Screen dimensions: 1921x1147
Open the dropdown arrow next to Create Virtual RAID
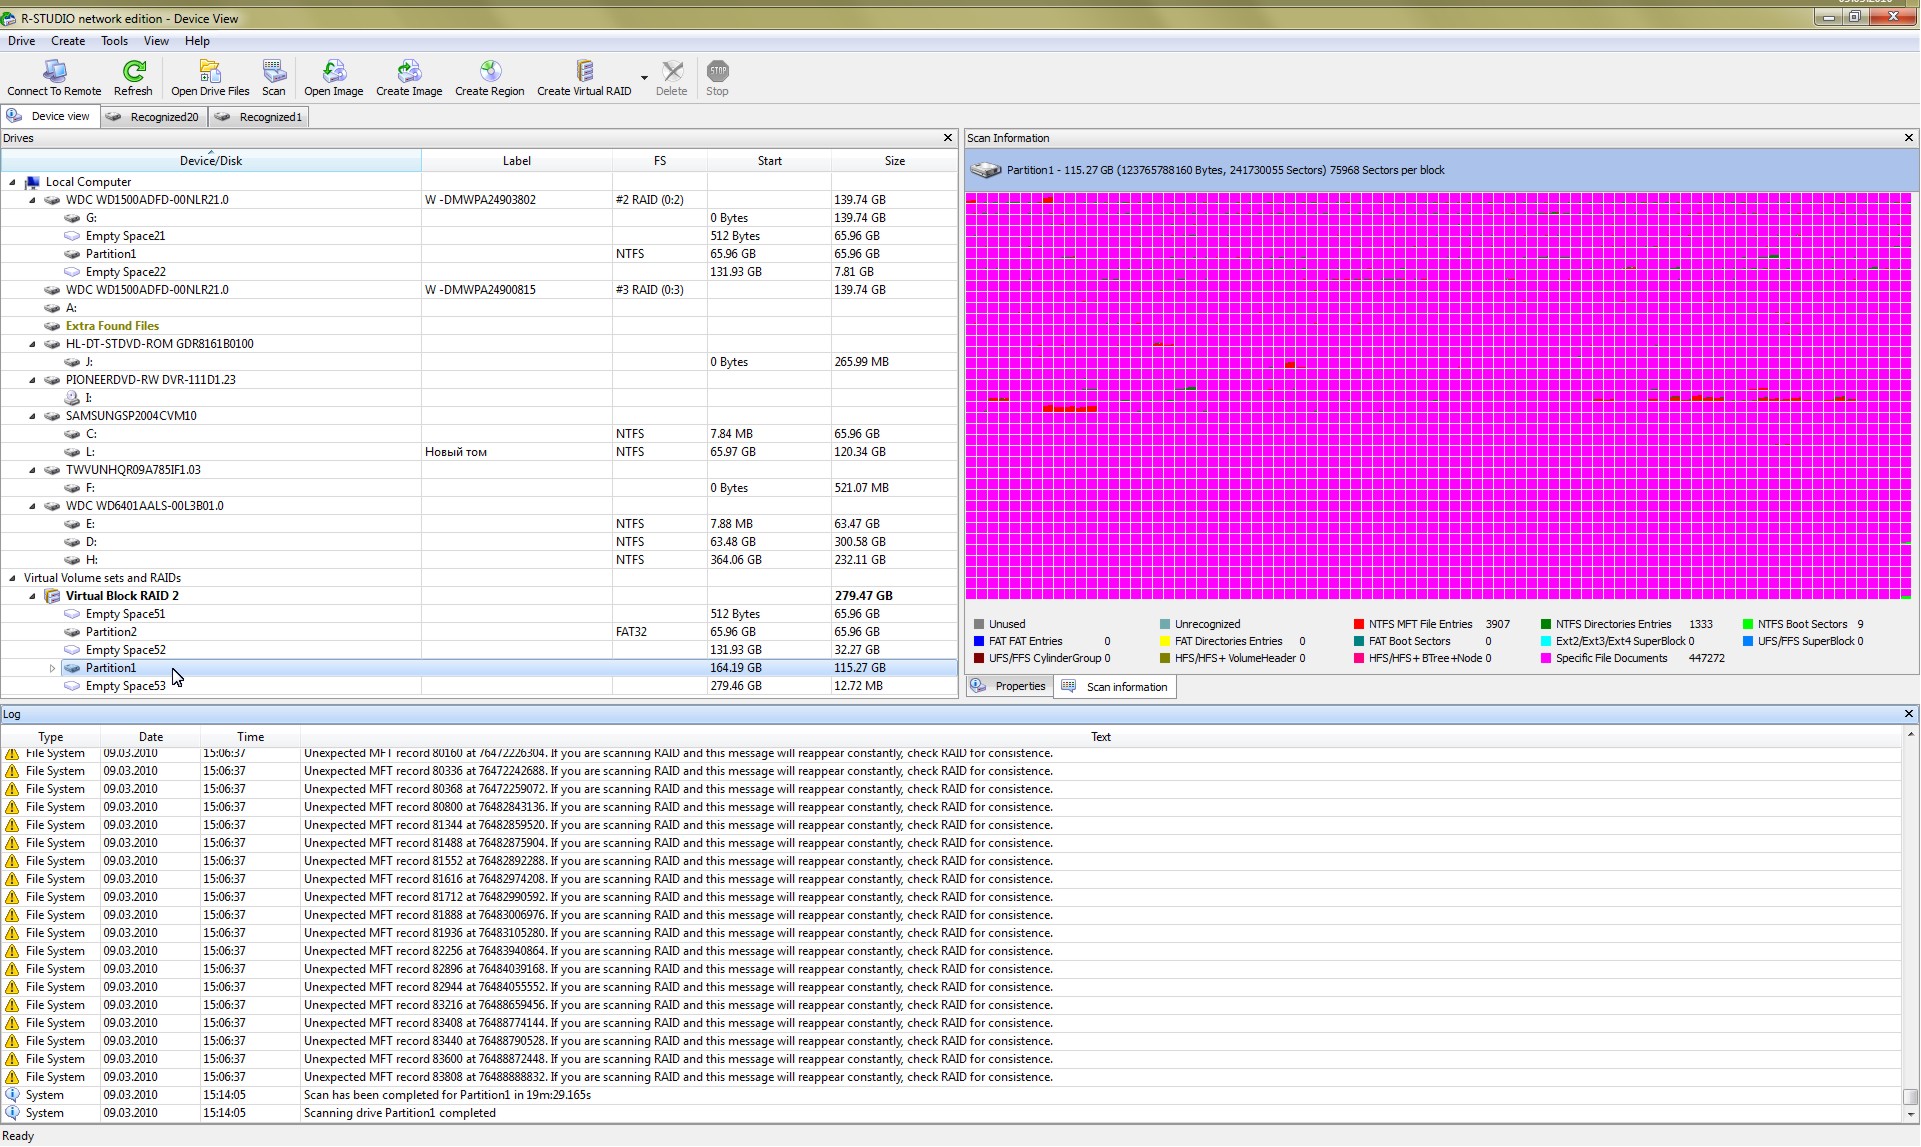644,77
